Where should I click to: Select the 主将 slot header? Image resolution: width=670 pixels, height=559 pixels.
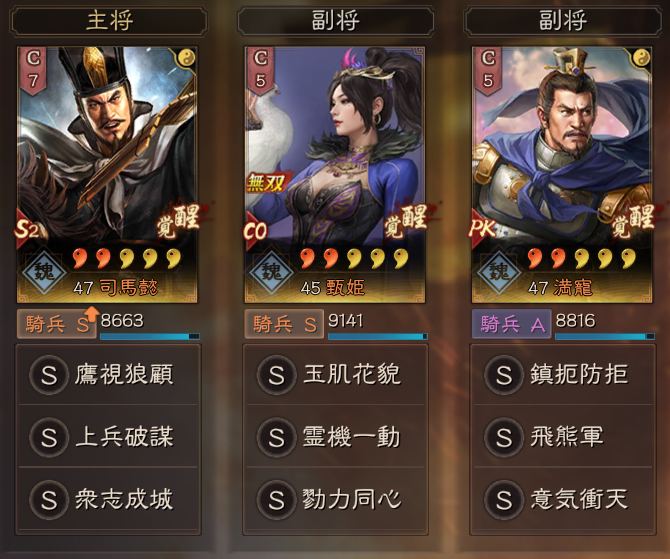(109, 21)
